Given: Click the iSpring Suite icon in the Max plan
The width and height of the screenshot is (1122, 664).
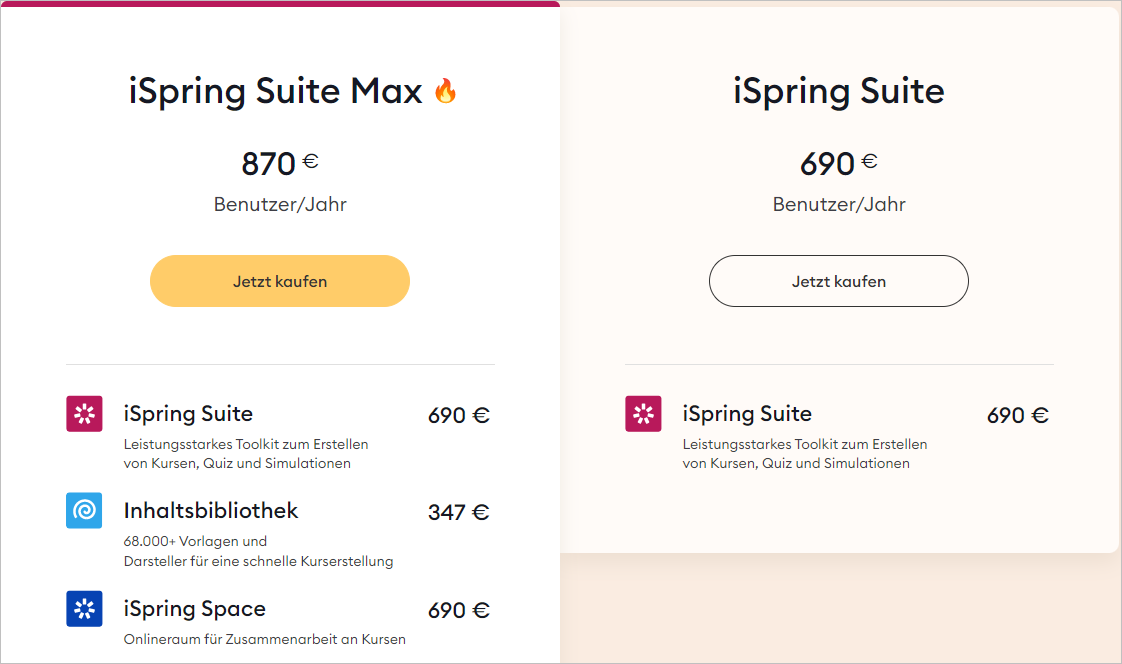Looking at the screenshot, I should pyautogui.click(x=84, y=414).
